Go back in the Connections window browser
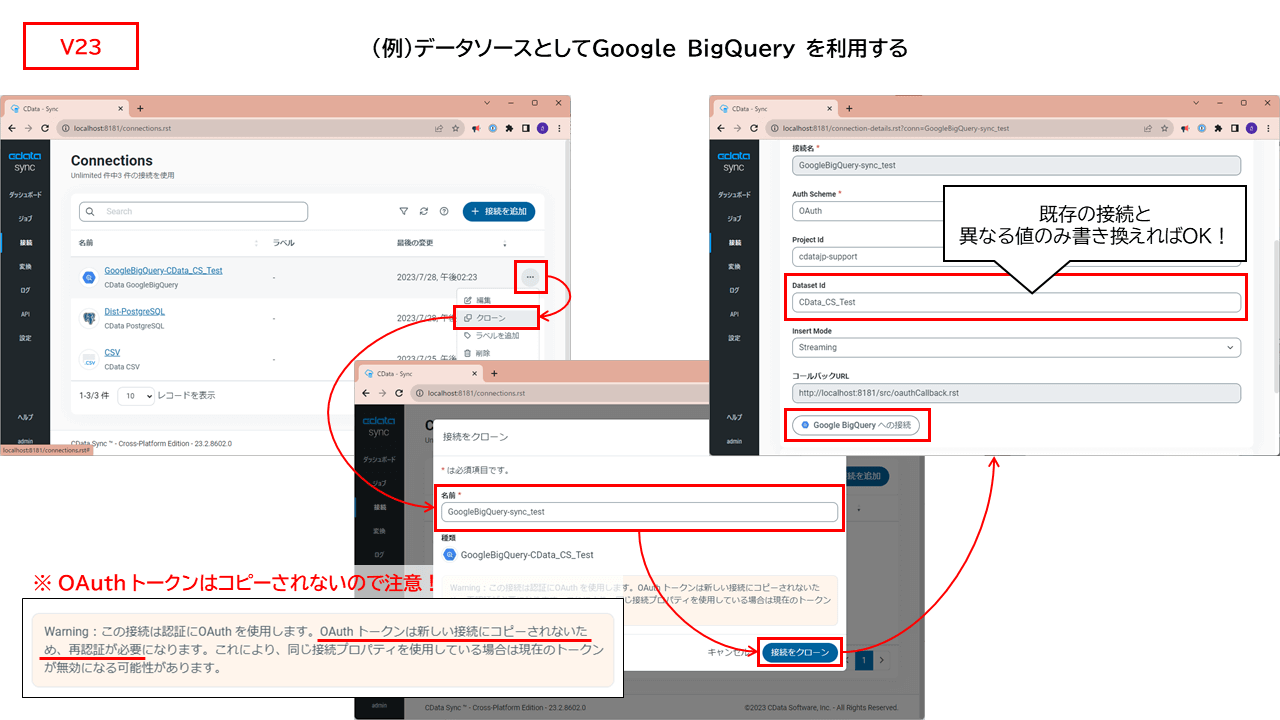Screen dimensions: 1280x720 (x=11, y=128)
